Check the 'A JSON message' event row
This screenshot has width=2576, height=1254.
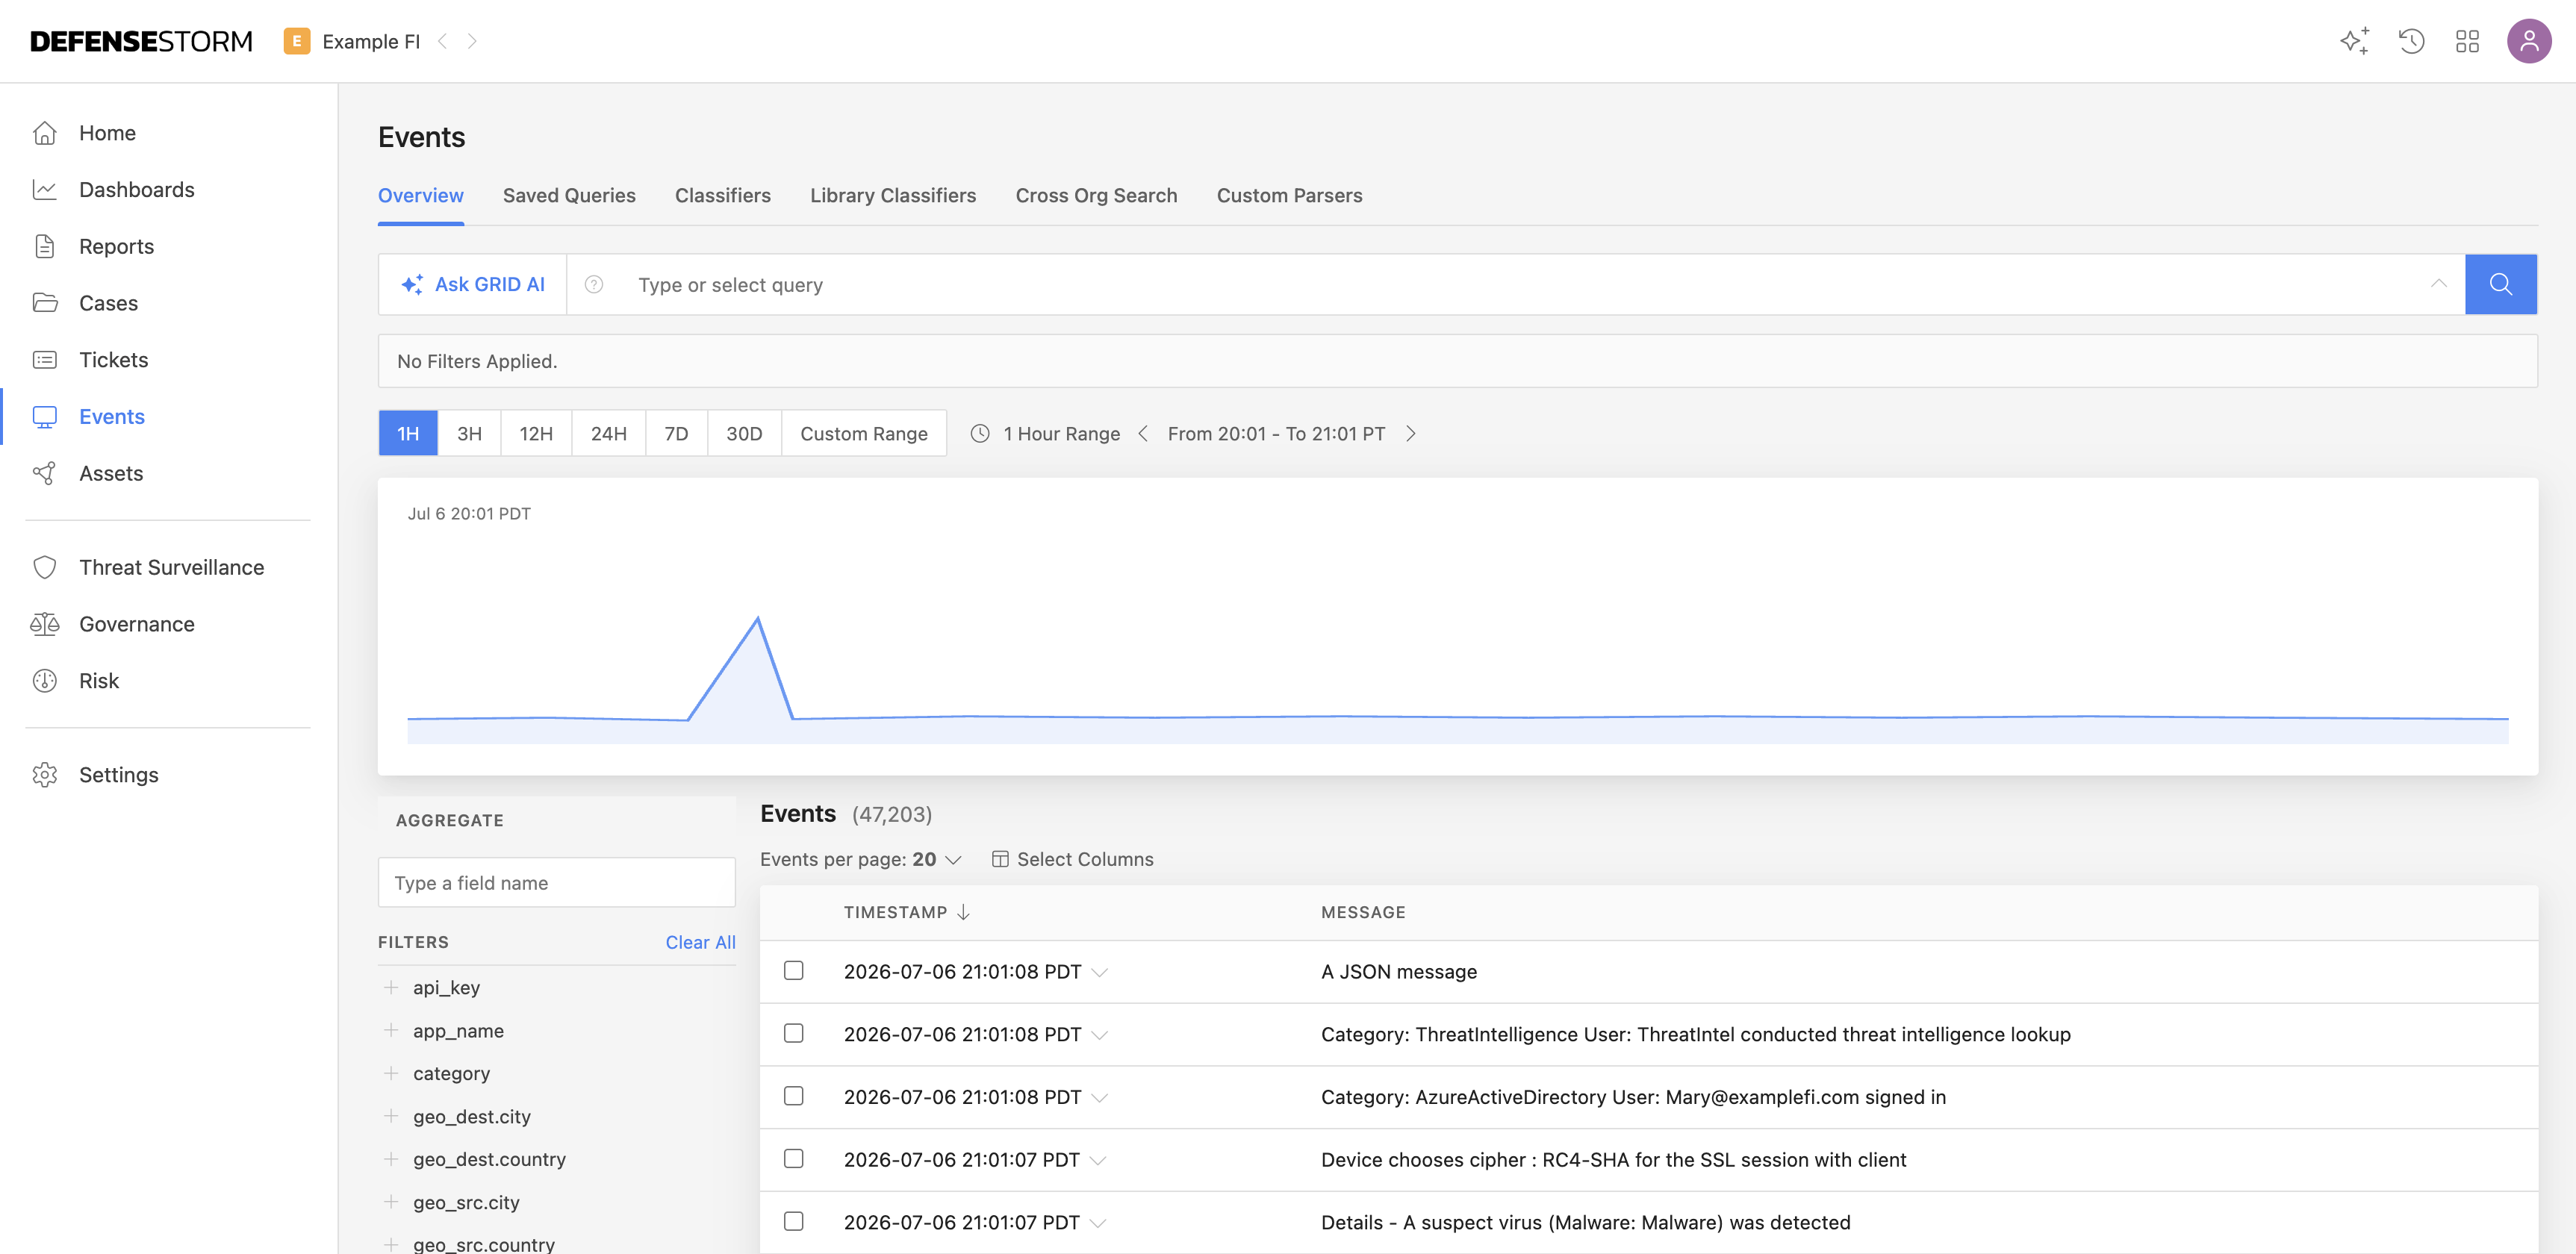[x=794, y=970]
